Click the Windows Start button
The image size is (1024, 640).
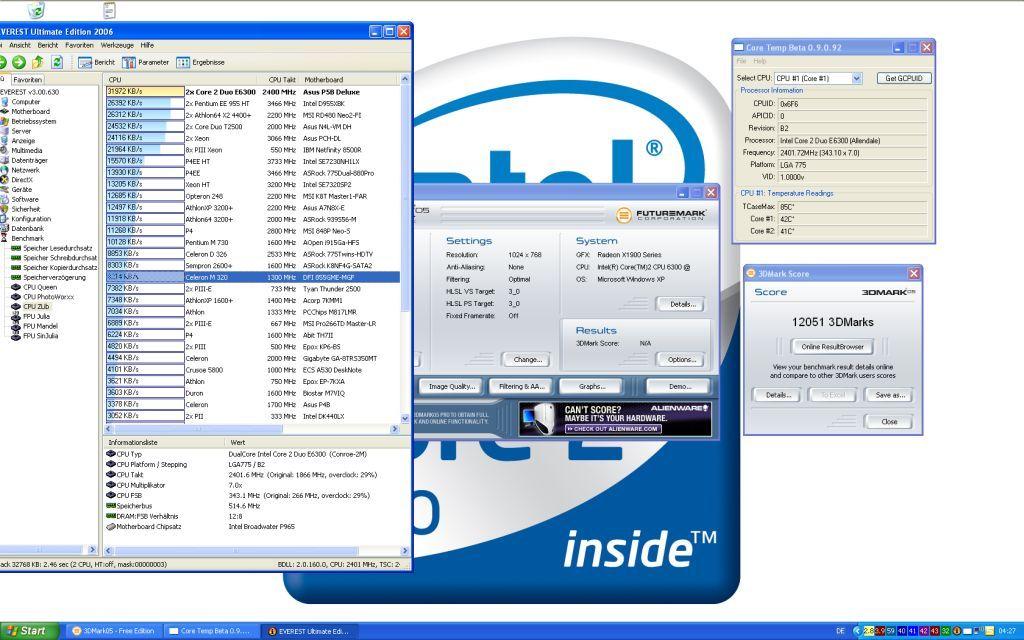(29, 631)
